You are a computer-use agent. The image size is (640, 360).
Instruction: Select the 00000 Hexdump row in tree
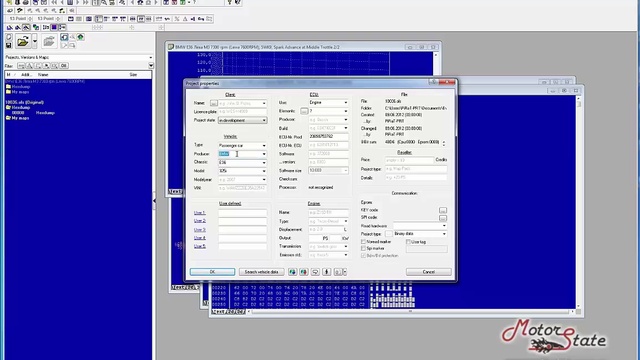coord(33,113)
